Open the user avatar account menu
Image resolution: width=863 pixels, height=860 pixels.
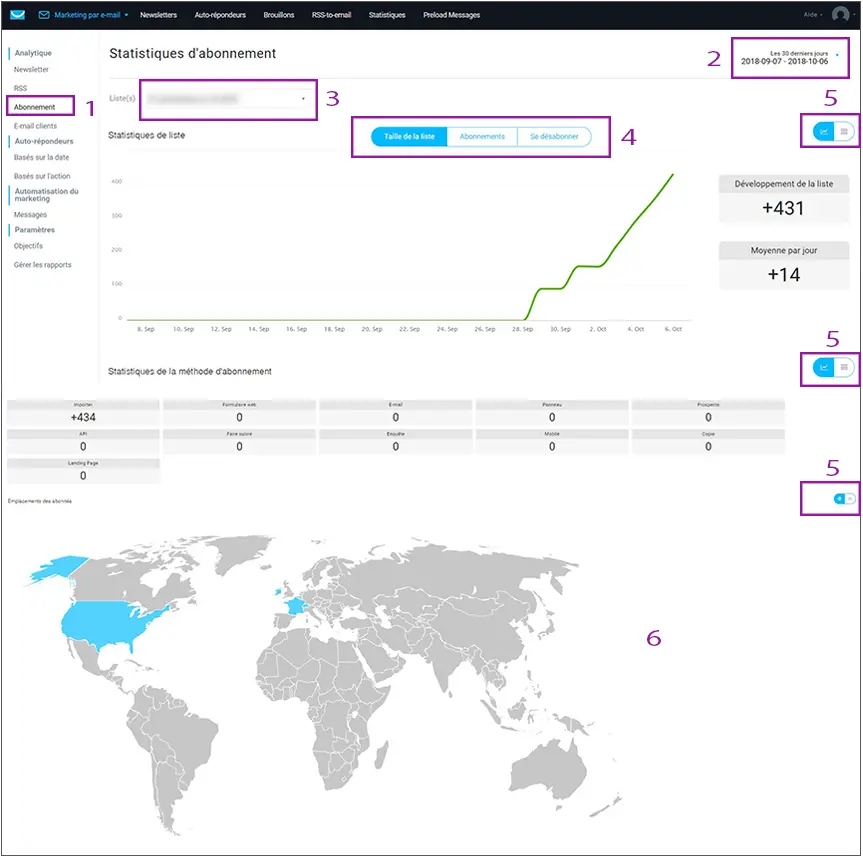click(840, 14)
